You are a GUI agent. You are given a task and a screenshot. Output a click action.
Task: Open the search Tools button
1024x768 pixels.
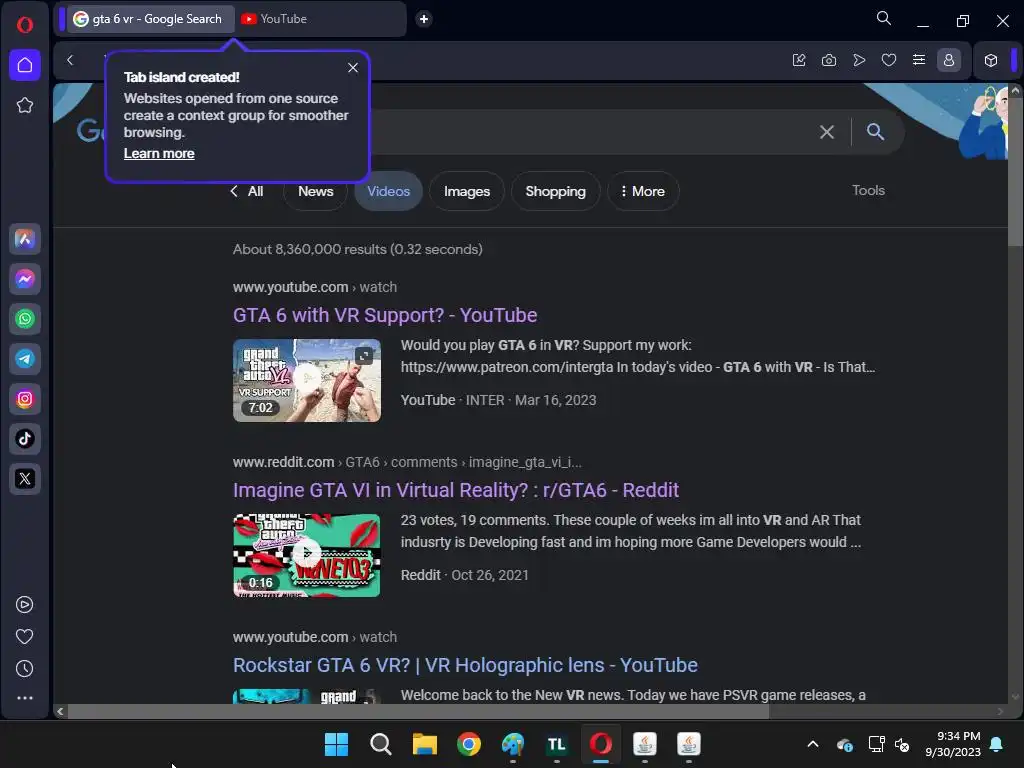868,191
